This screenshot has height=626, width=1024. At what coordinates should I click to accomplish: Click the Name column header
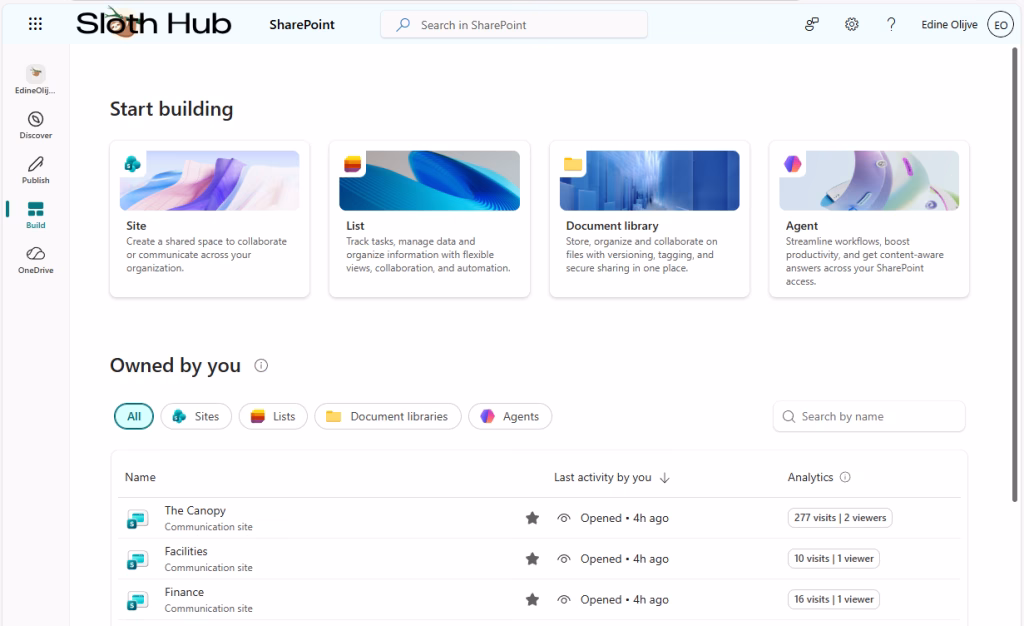tap(140, 478)
